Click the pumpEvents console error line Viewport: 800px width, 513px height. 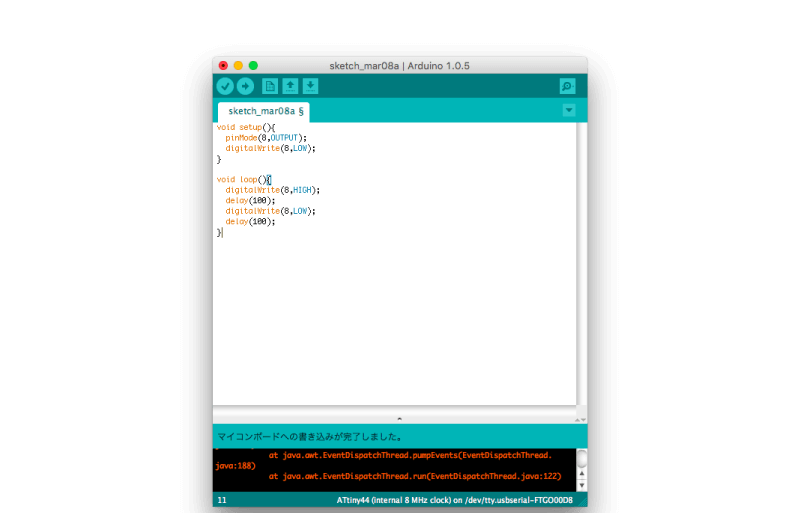(410, 455)
